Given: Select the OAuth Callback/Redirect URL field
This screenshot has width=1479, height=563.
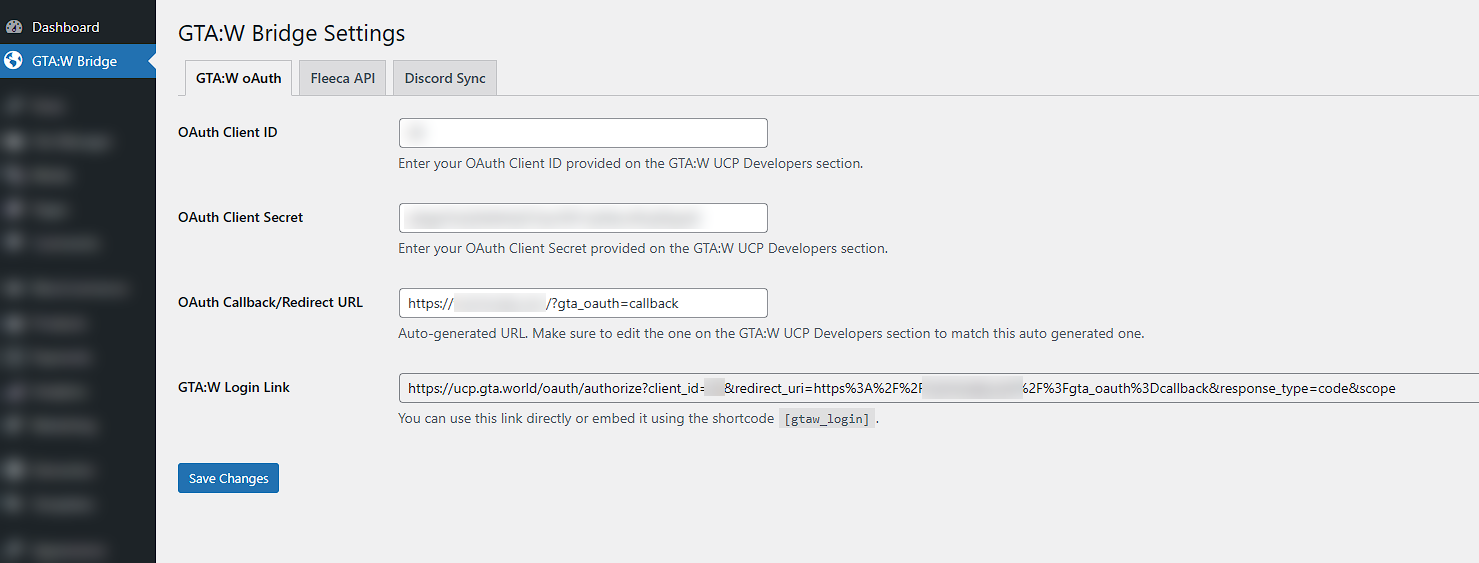Looking at the screenshot, I should [x=583, y=303].
